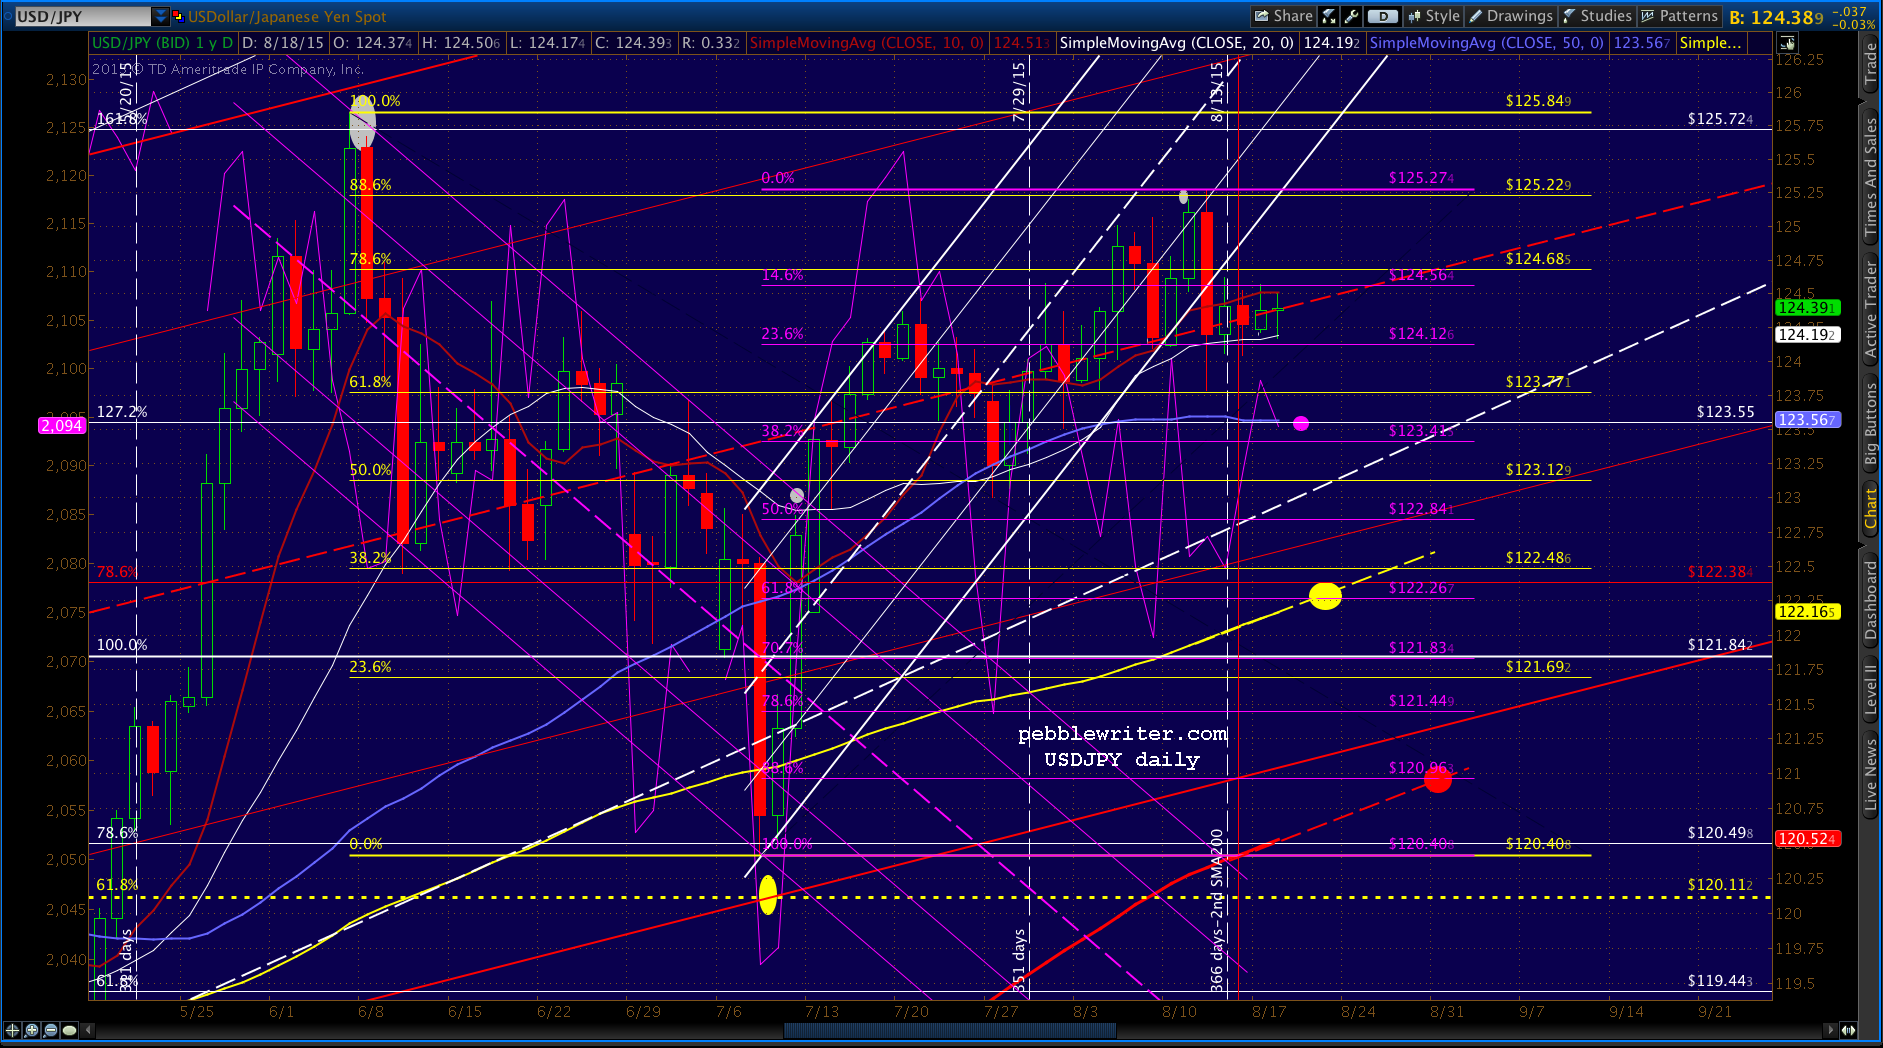The width and height of the screenshot is (1883, 1048).
Task: Click the $119.443 level label
Action: point(1720,981)
